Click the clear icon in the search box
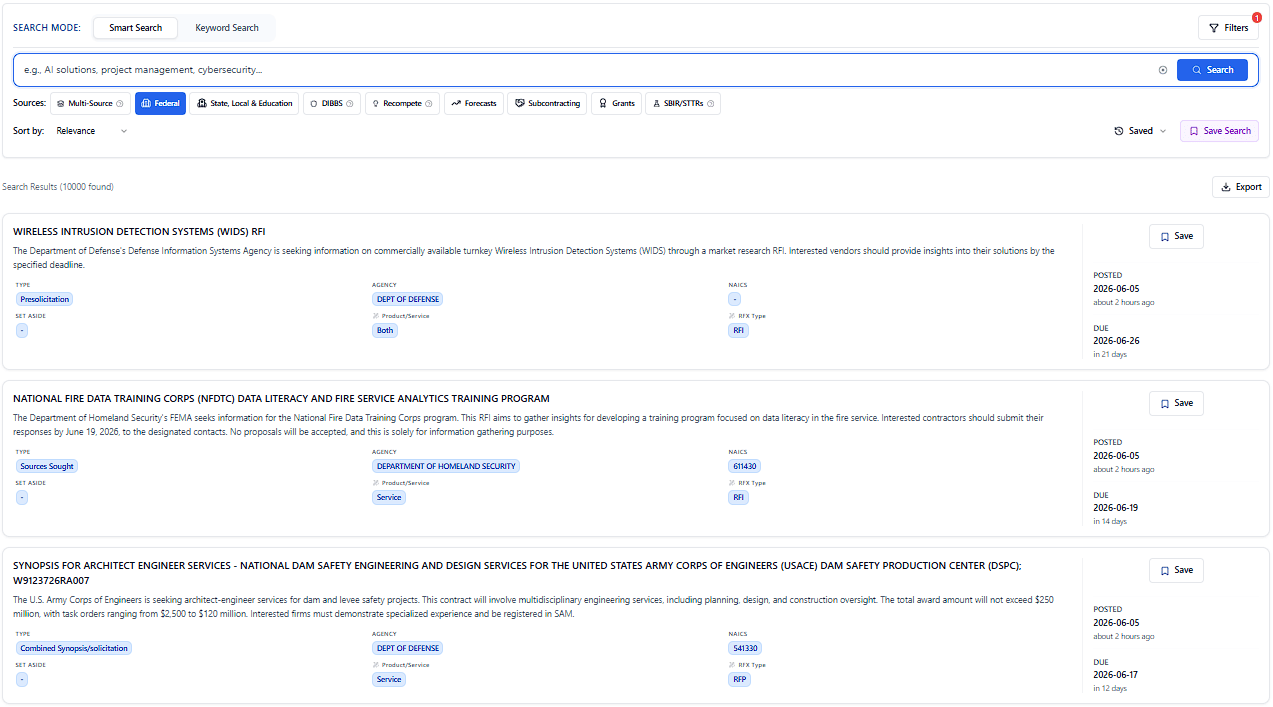 [1162, 70]
